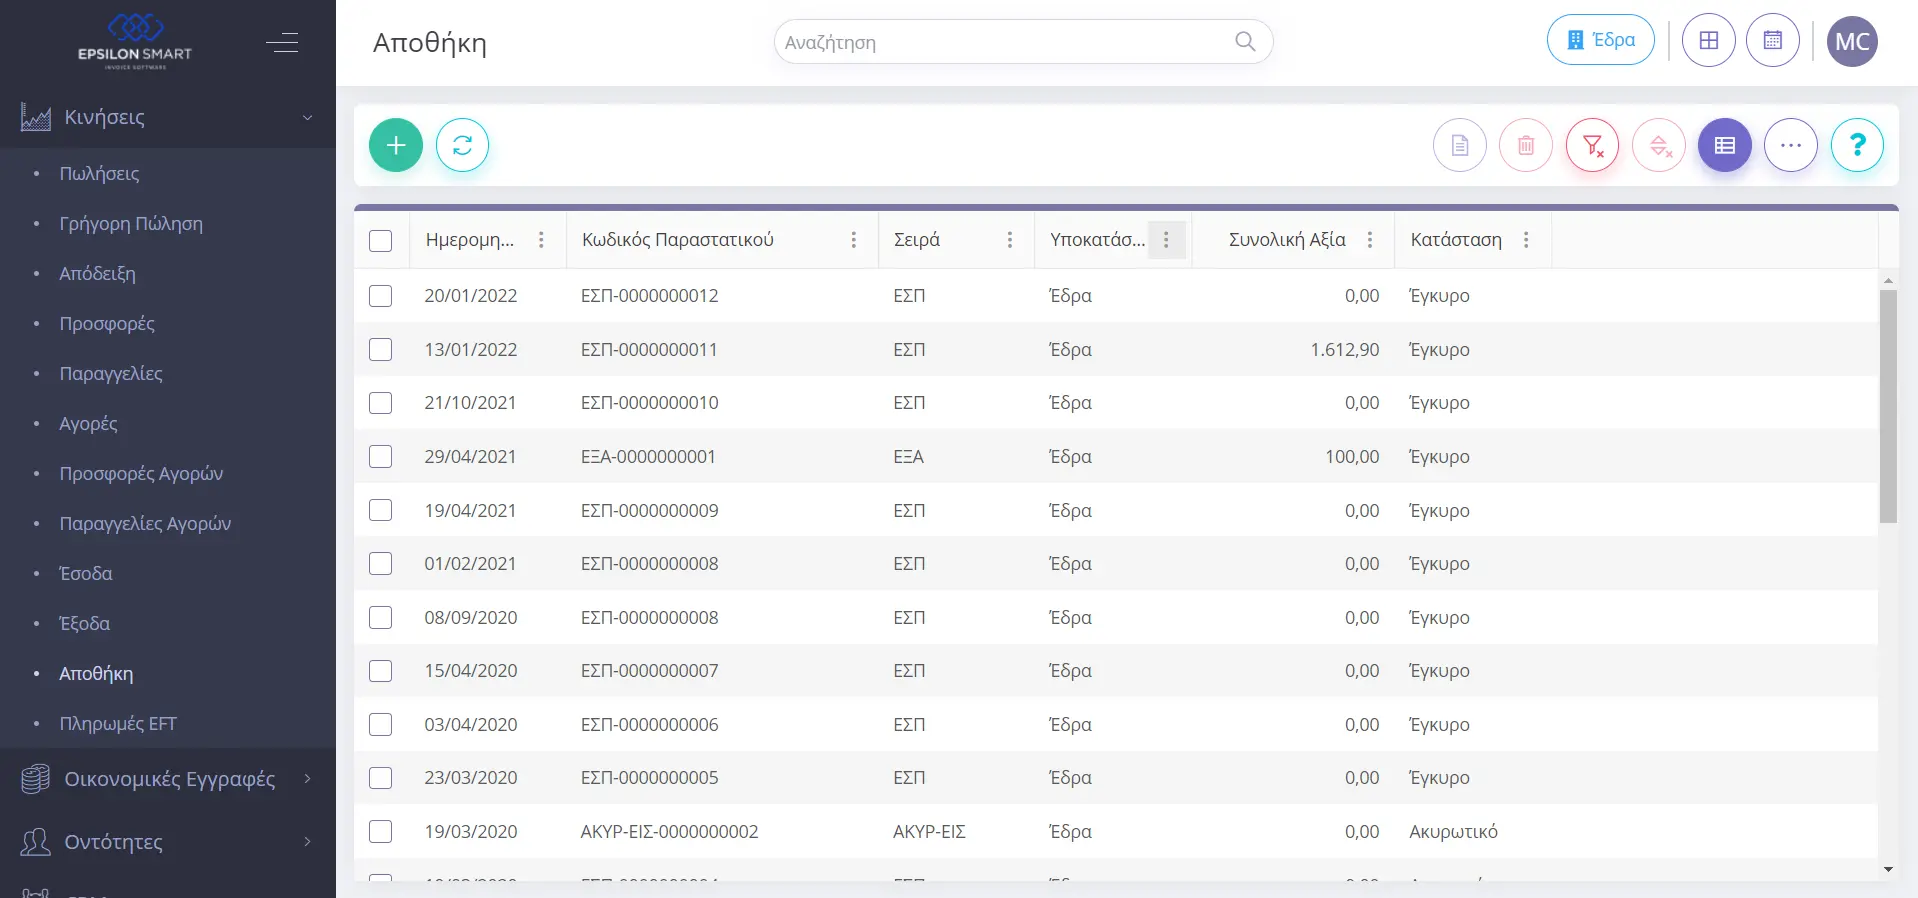Toggle the purple list view button

point(1724,145)
